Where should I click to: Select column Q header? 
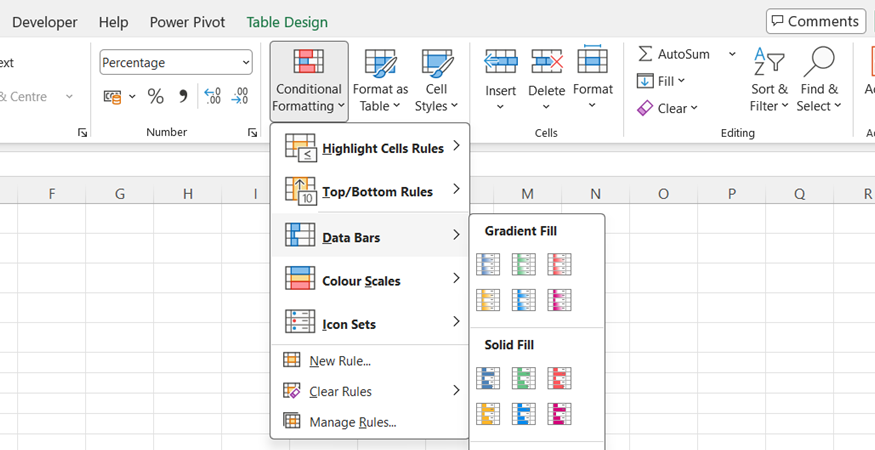tap(800, 194)
